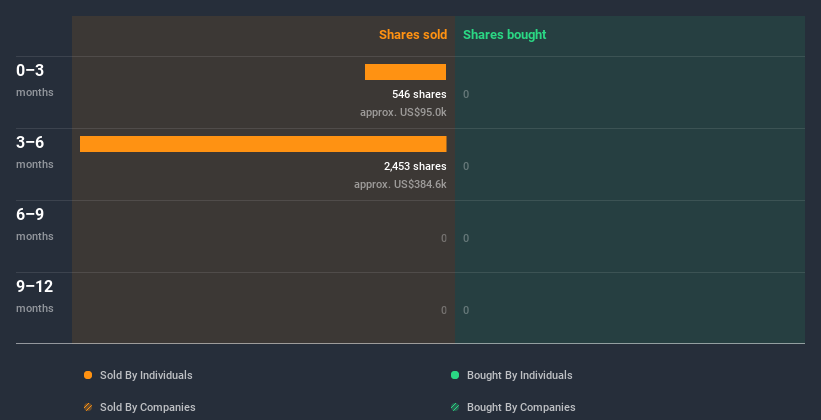821x420 pixels.
Task: Click the orange Sold By Individuals legend dot
Action: click(88, 375)
